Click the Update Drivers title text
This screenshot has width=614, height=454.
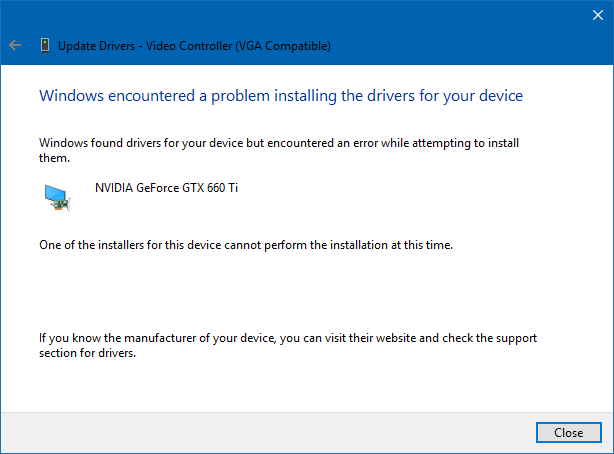point(194,46)
